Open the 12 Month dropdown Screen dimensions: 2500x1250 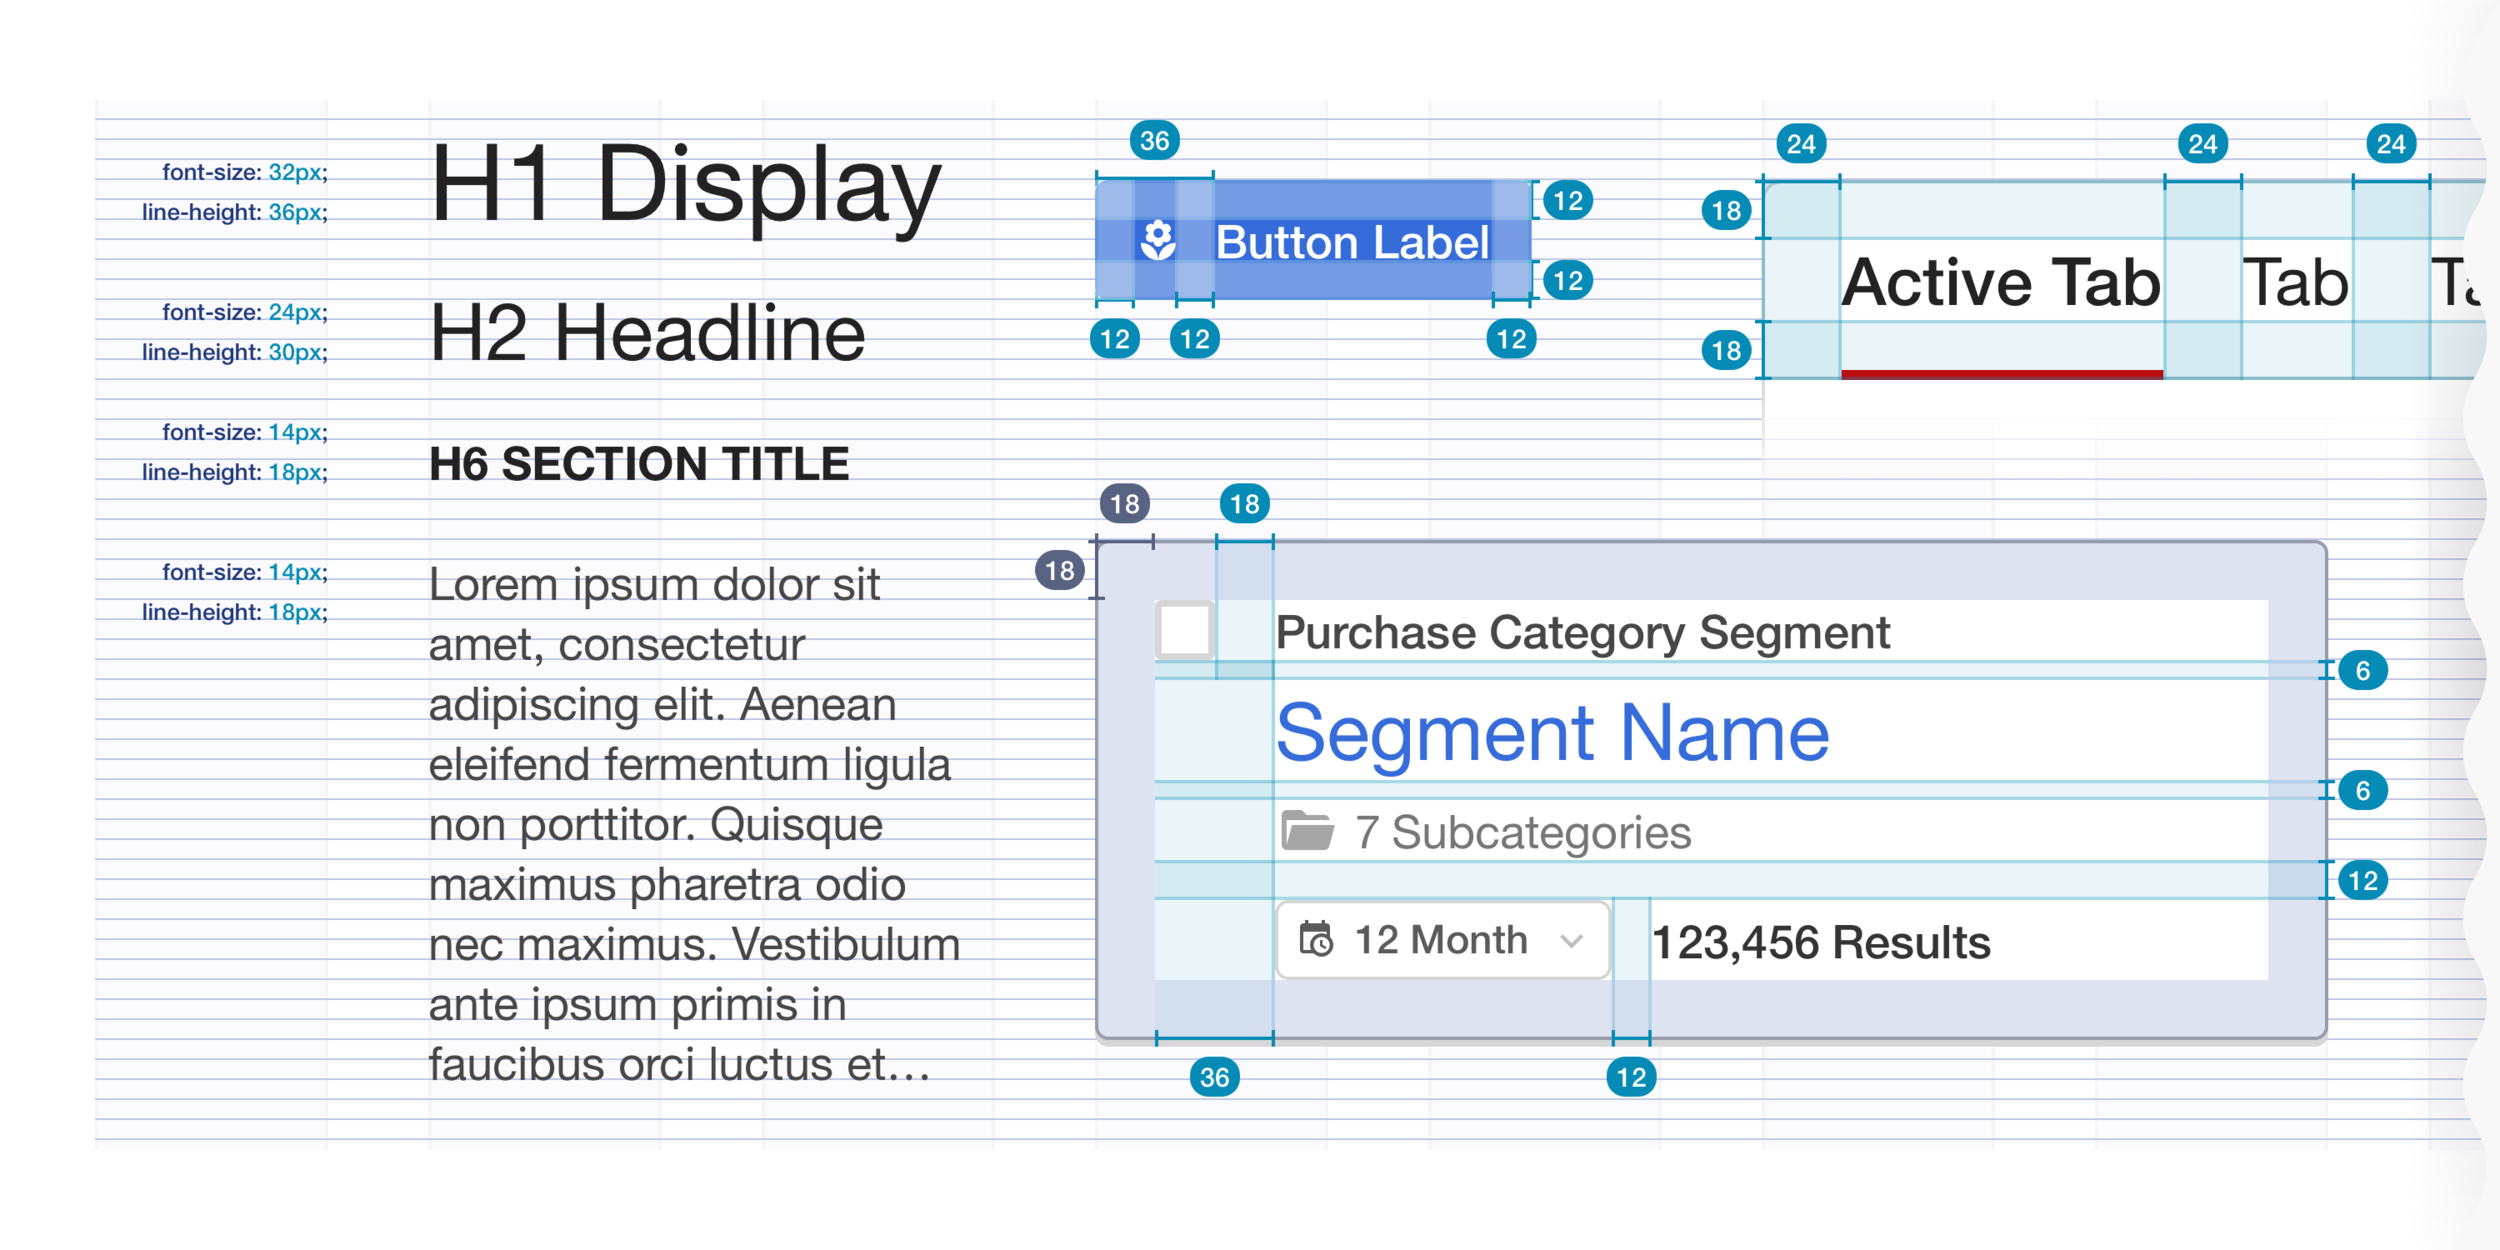tap(1441, 940)
